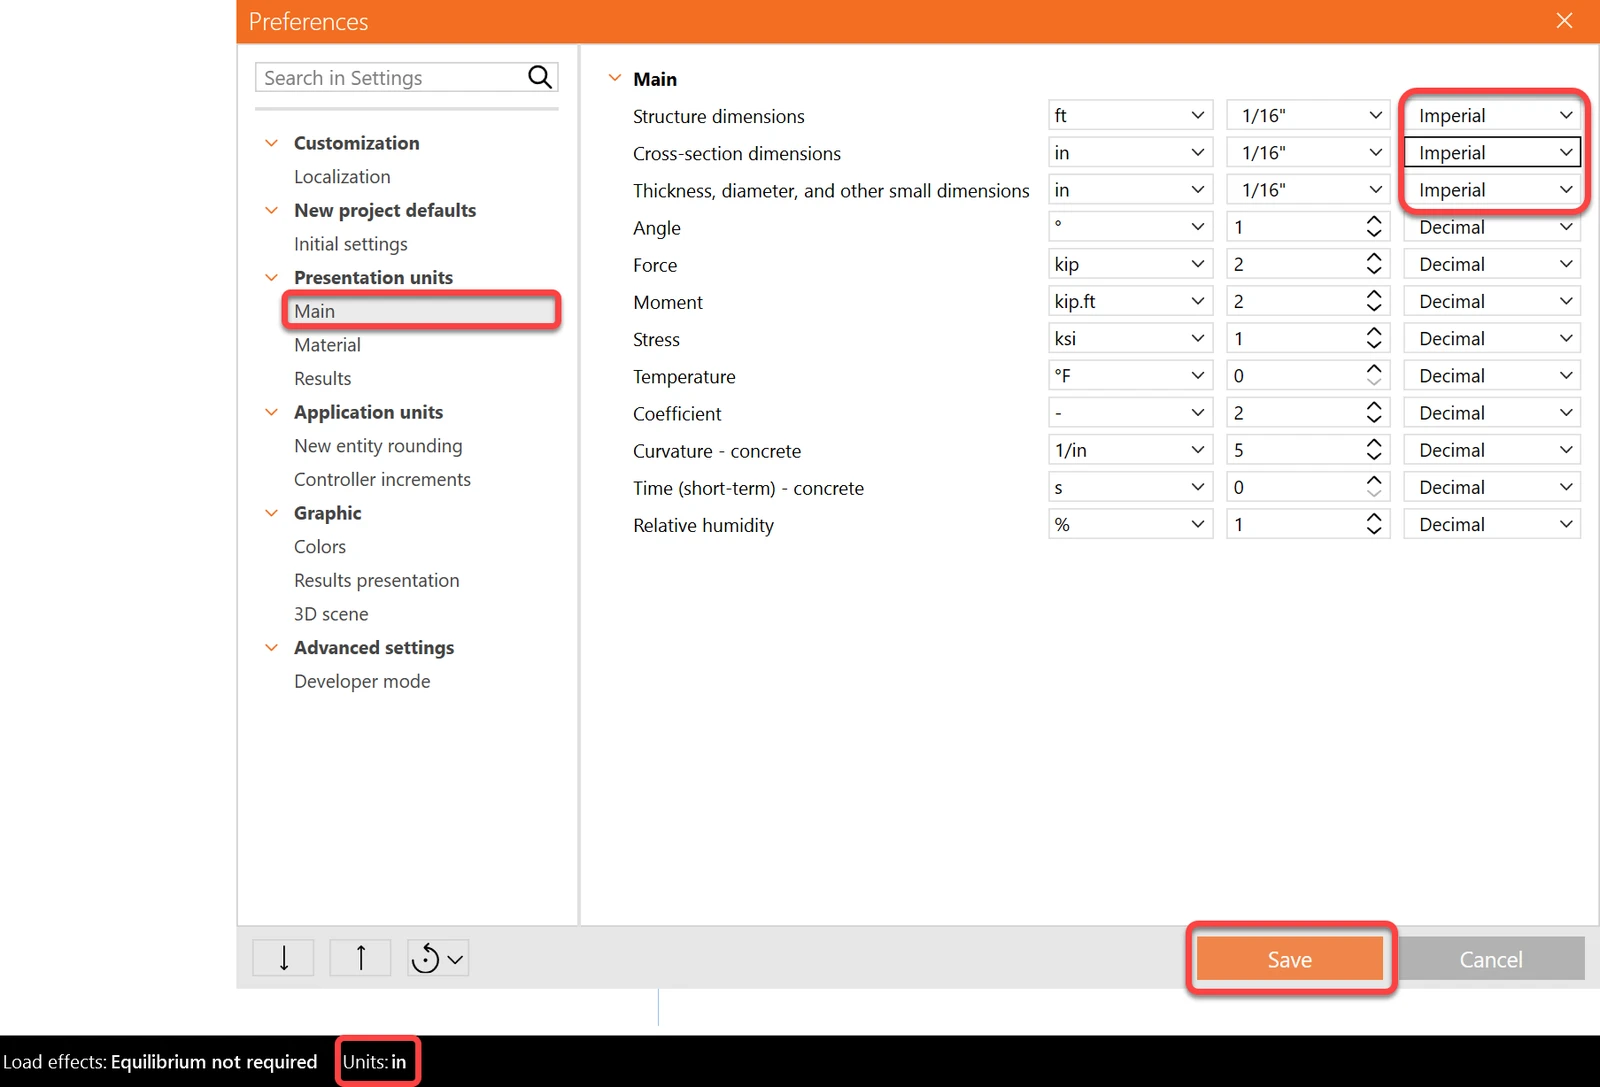Open Force format dropdown
The image size is (1600, 1087).
pos(1492,264)
